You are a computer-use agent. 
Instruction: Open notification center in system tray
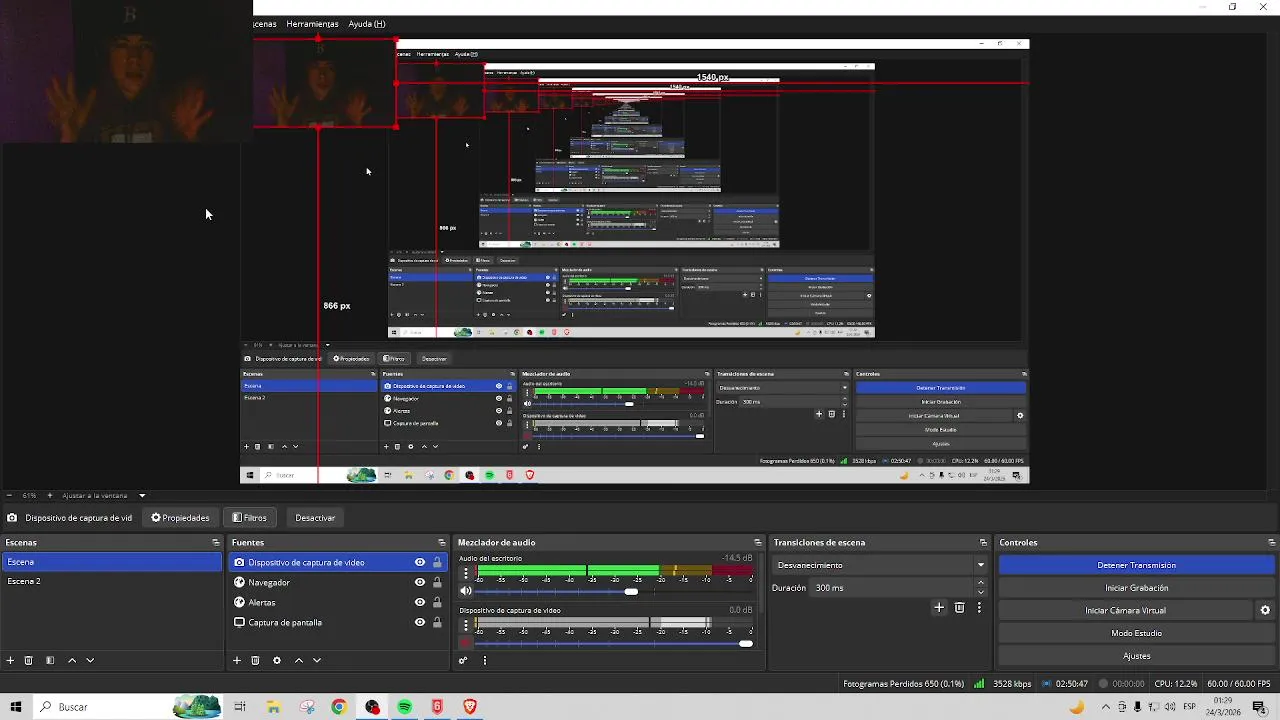(1259, 707)
